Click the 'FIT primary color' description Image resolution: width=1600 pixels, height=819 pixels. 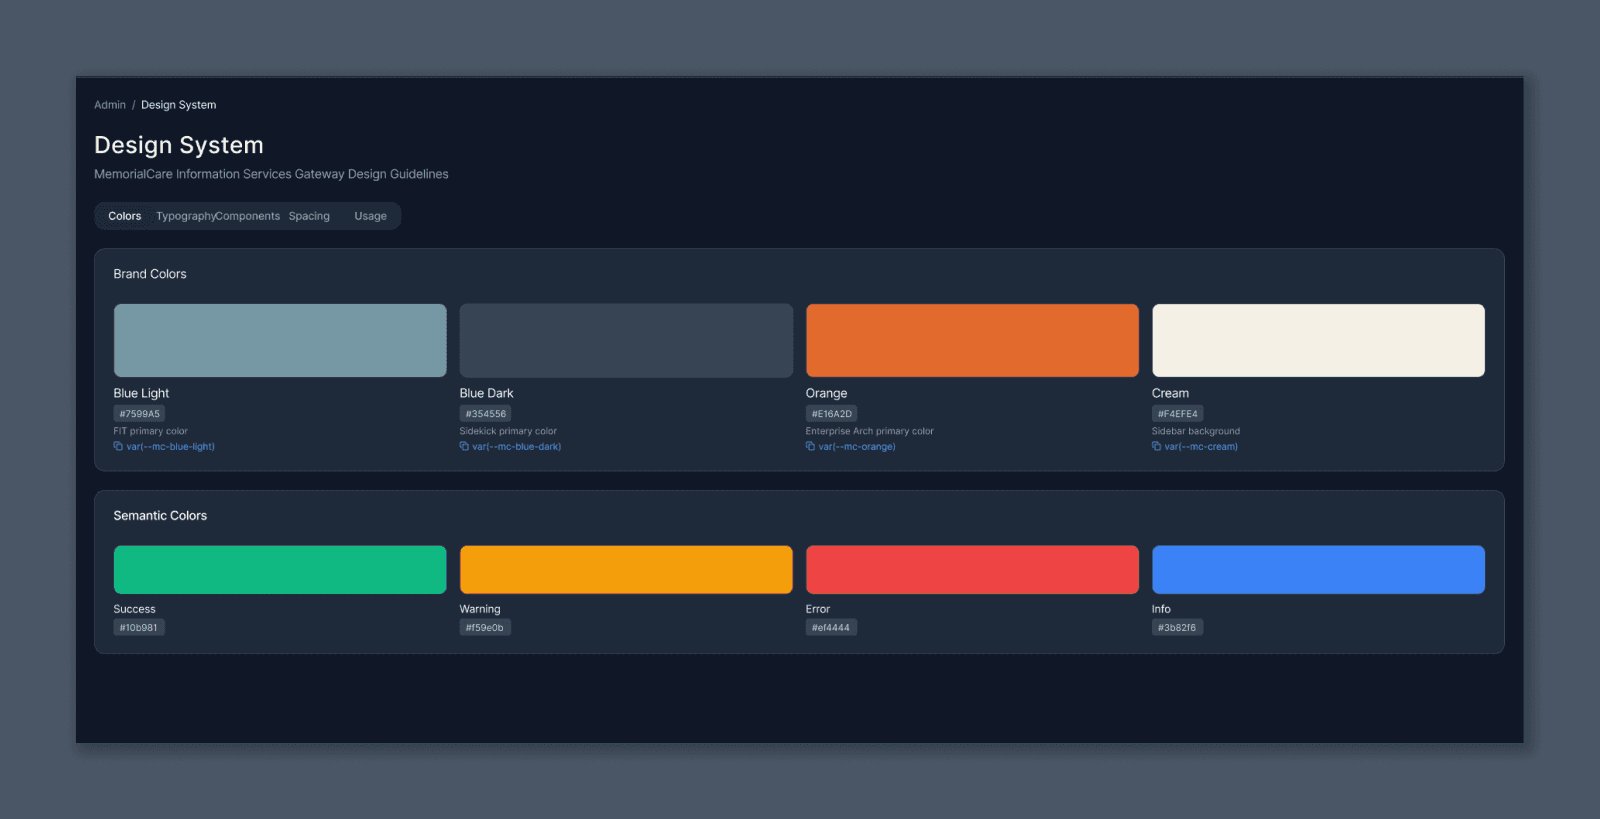(x=151, y=431)
